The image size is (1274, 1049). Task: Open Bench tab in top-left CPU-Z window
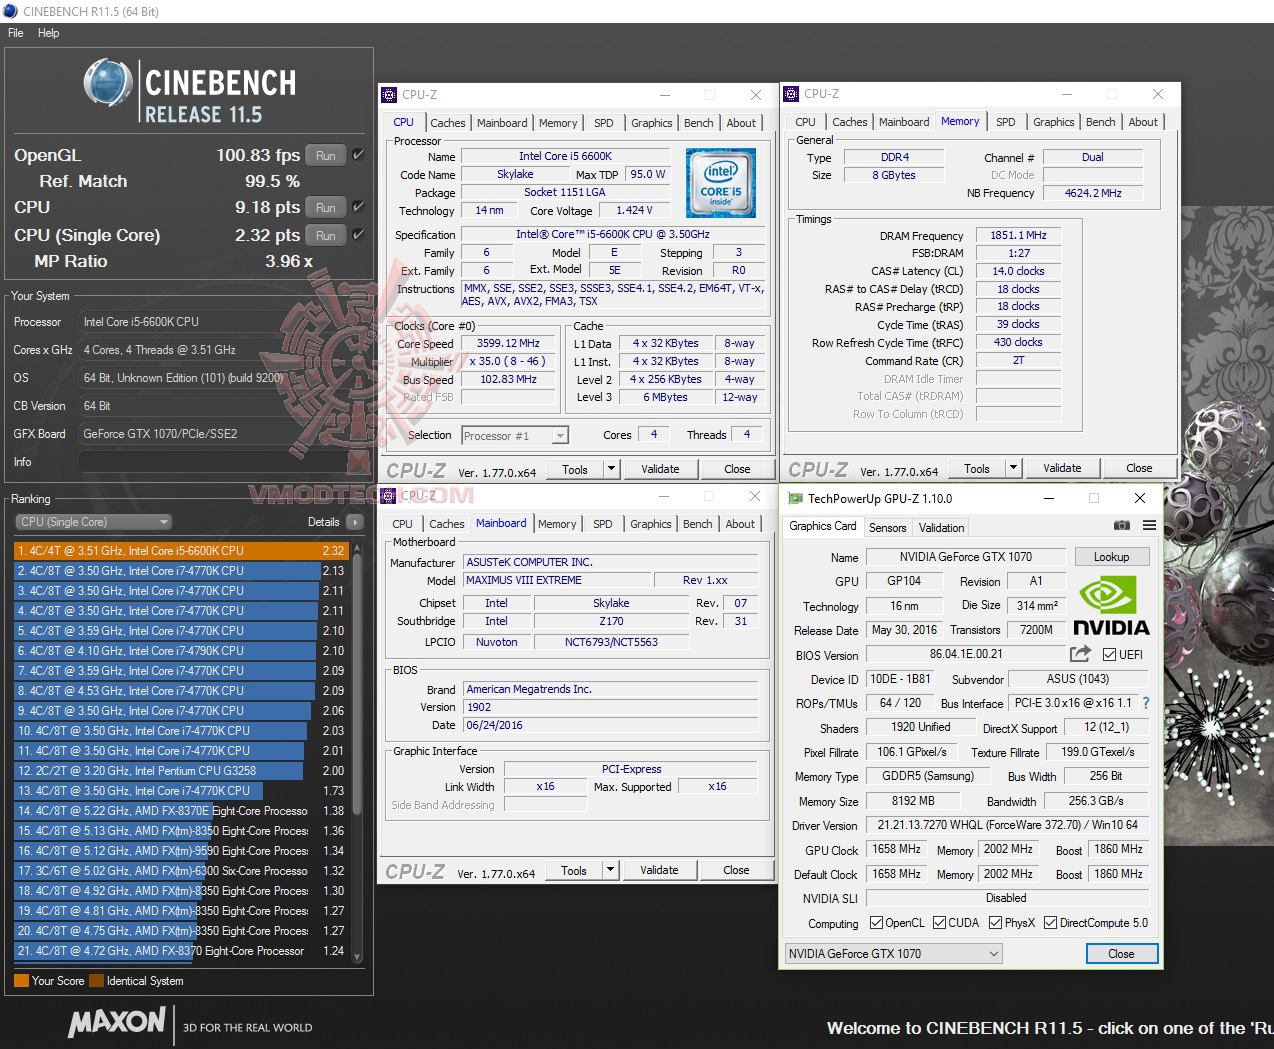[x=699, y=123]
